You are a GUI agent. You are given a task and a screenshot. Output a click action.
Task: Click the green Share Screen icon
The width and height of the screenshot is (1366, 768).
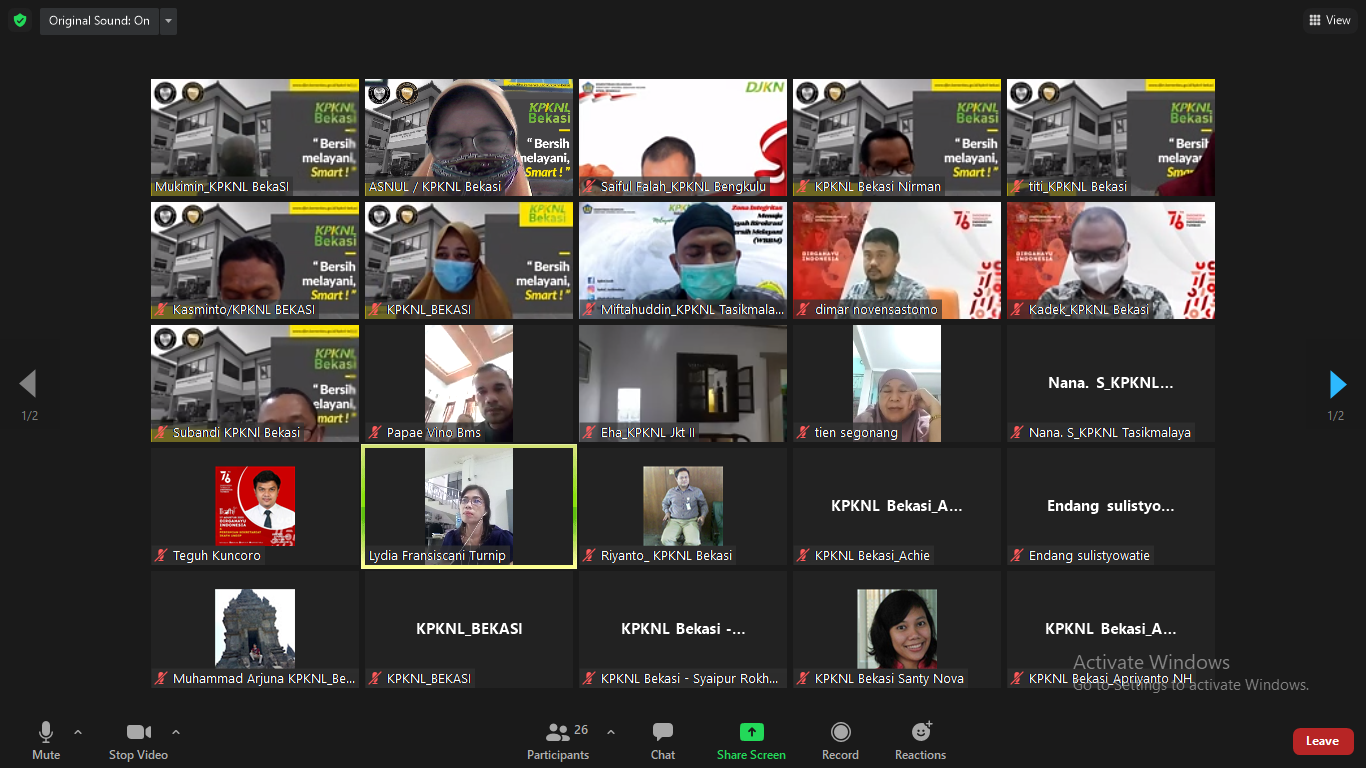751,732
